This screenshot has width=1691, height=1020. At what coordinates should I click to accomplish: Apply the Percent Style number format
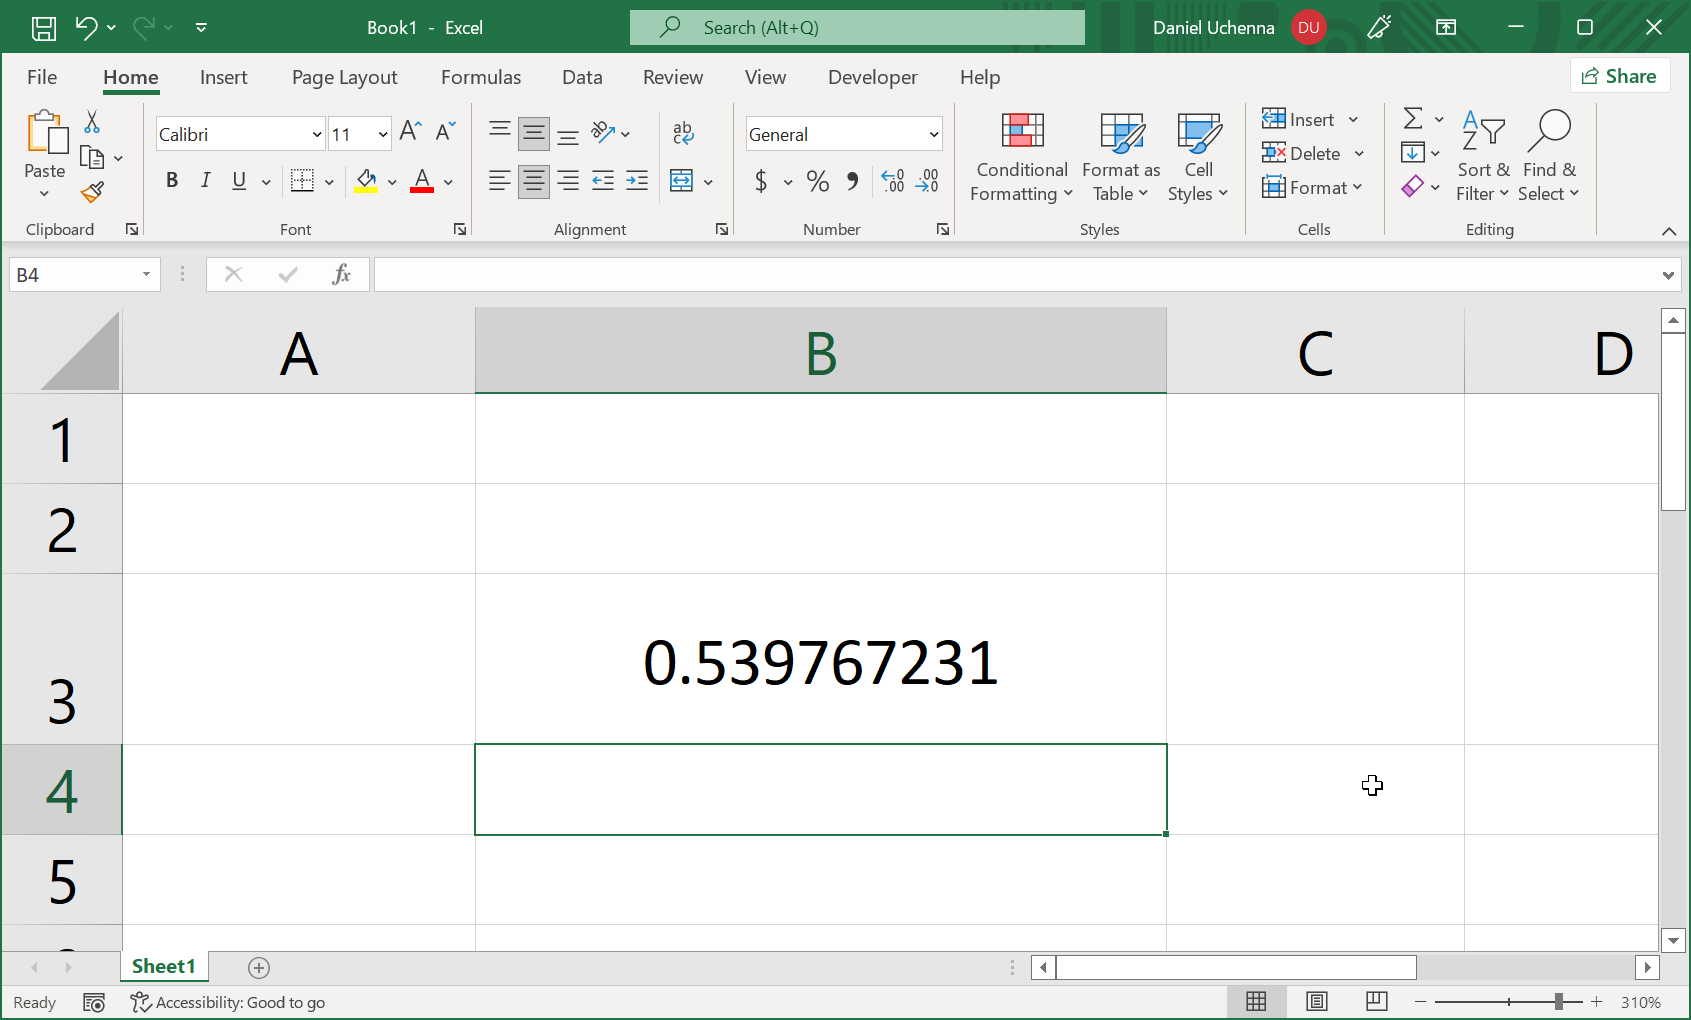[817, 181]
